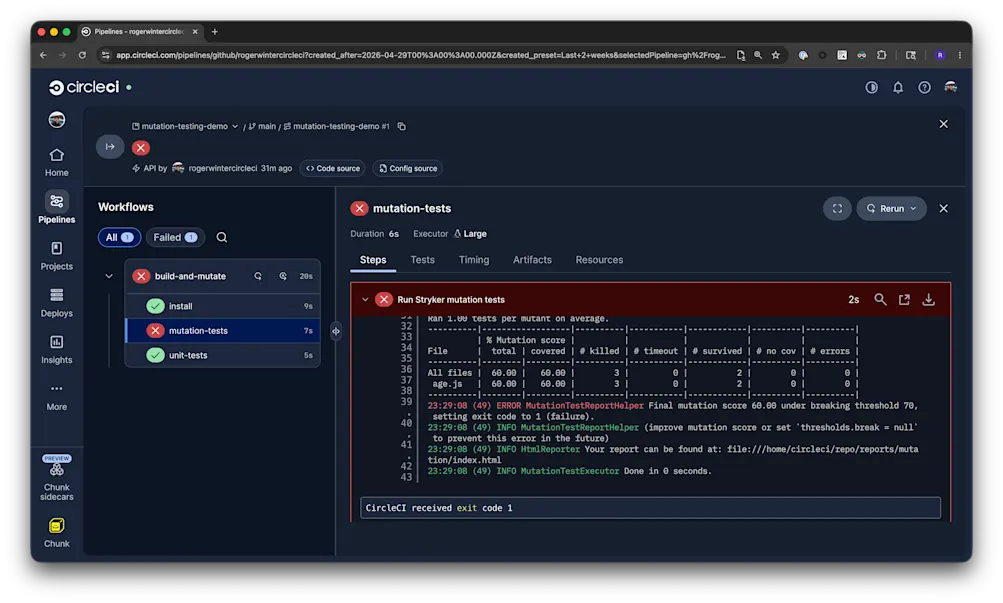Switch to the Timing tab
Image resolution: width=1003 pixels, height=603 pixels.
(474, 260)
